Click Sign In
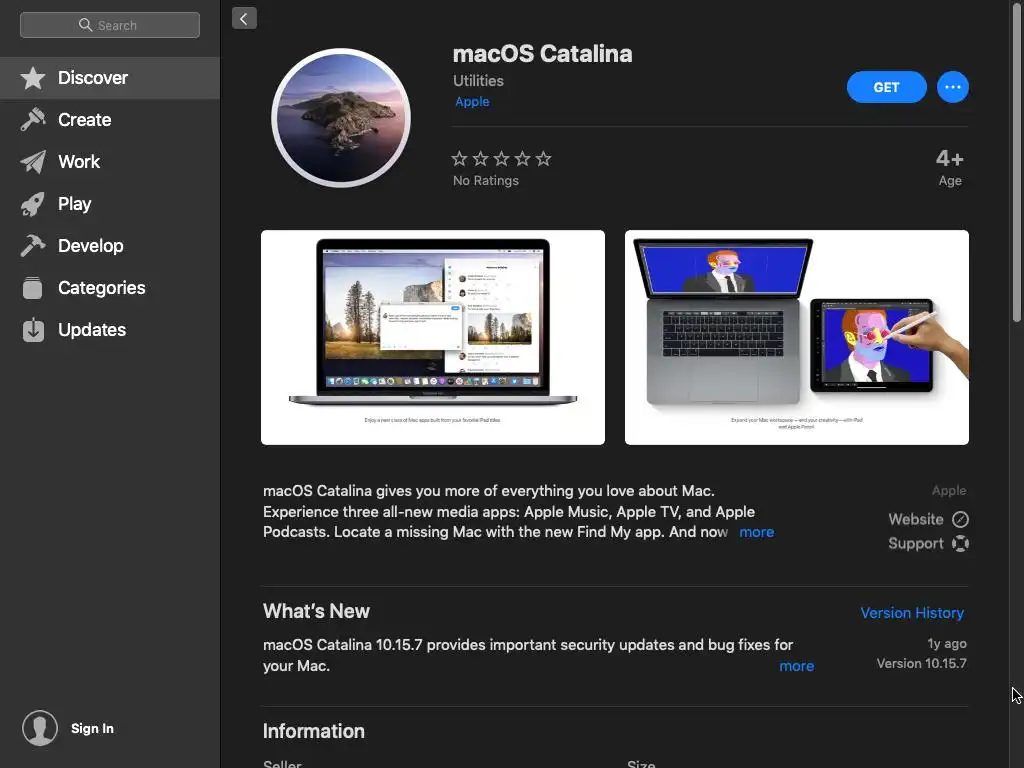The height and width of the screenshot is (768, 1024). pos(92,728)
